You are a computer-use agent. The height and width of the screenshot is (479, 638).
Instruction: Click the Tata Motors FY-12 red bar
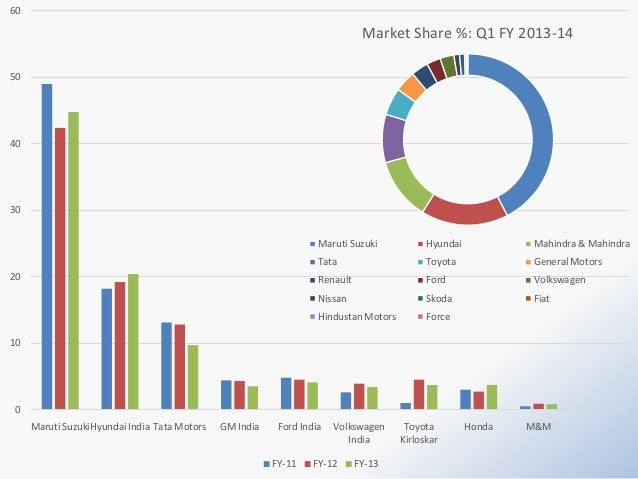click(180, 367)
